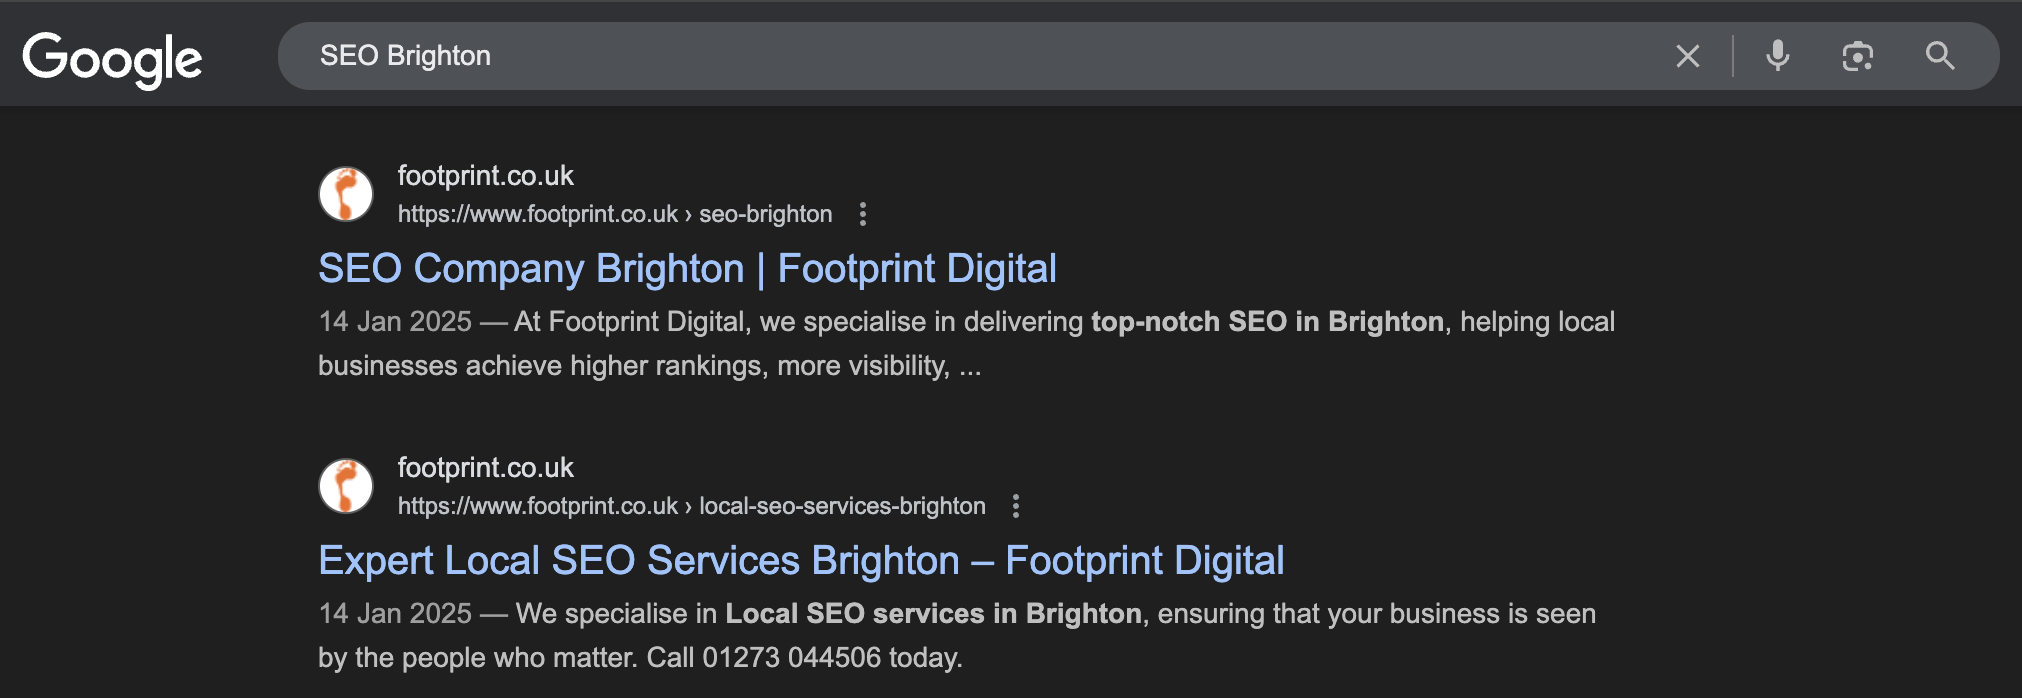Click inside the SEO Brighton search field
This screenshot has width=2022, height=698.
click(x=700, y=56)
